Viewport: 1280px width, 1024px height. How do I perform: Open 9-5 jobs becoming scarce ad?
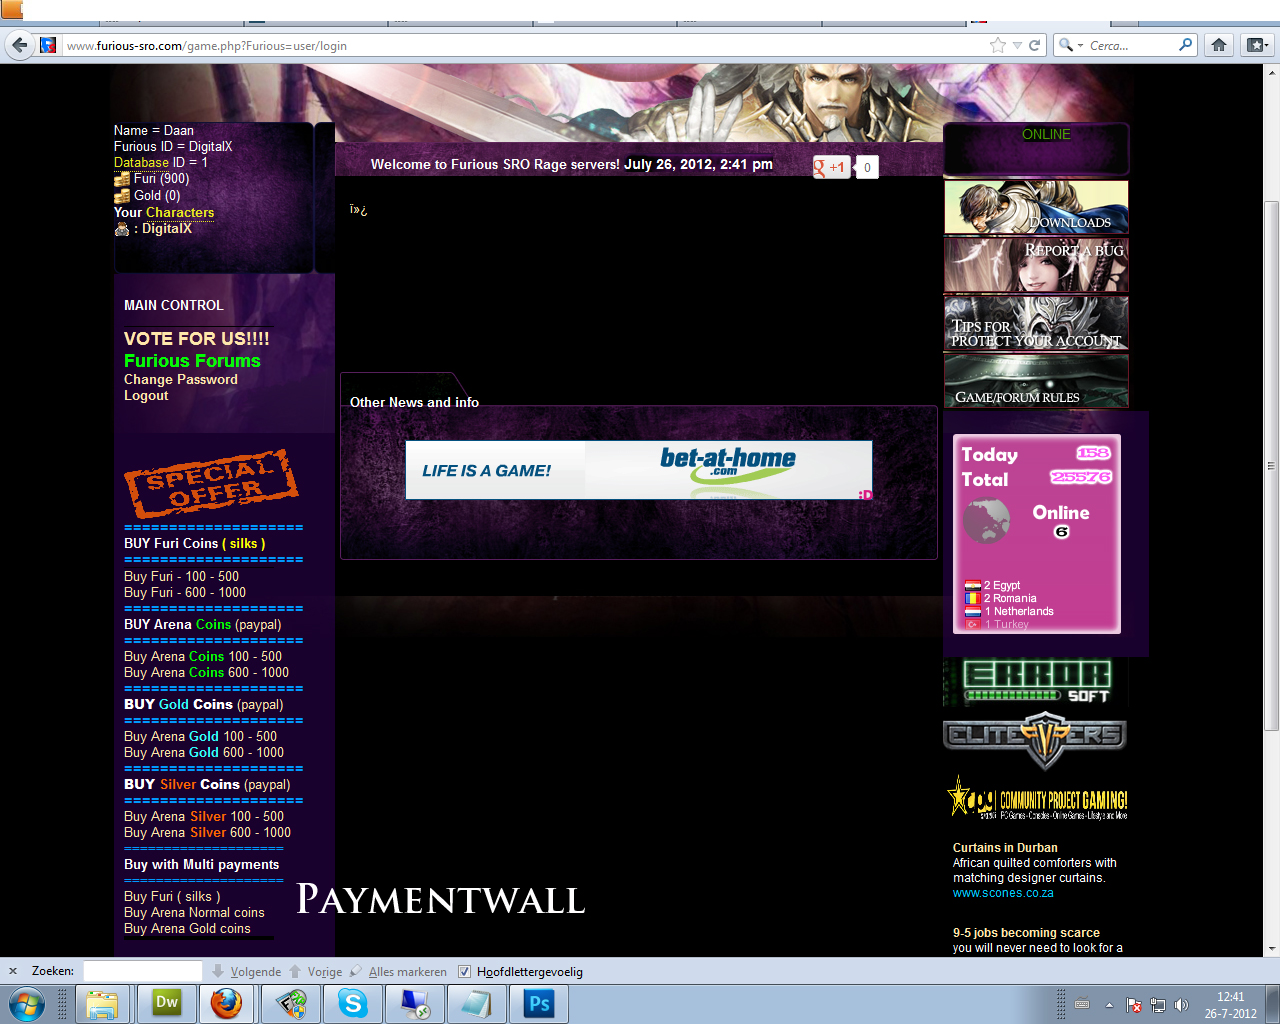(1026, 933)
